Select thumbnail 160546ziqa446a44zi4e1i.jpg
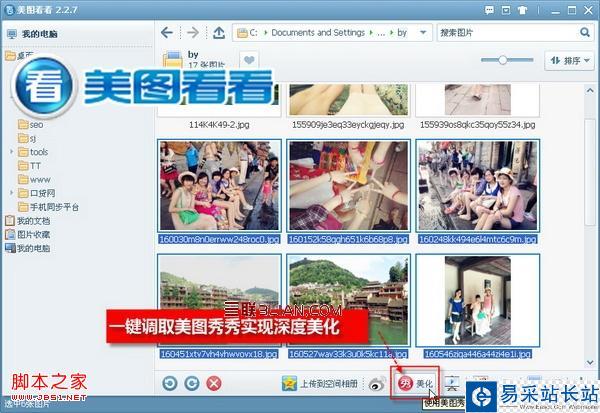600x413 pixels. 478,300
